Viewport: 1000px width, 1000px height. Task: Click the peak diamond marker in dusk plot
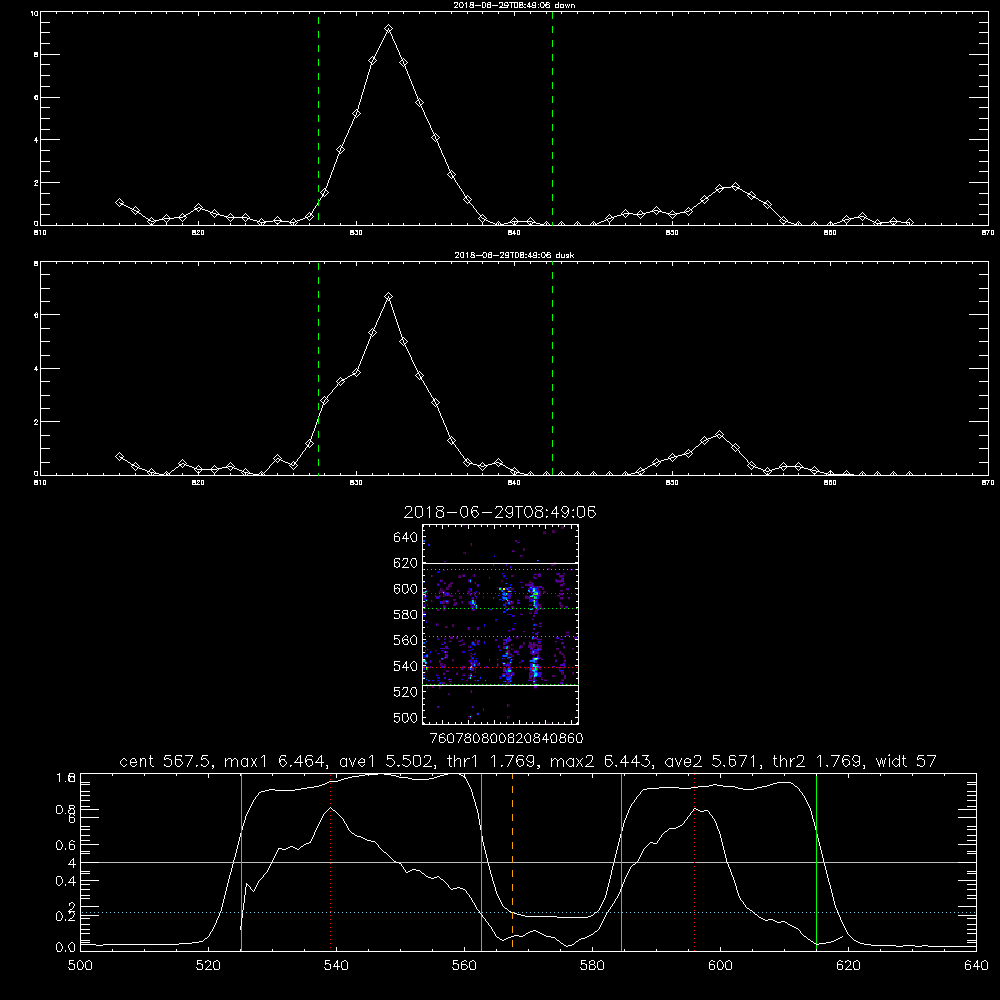tap(388, 297)
